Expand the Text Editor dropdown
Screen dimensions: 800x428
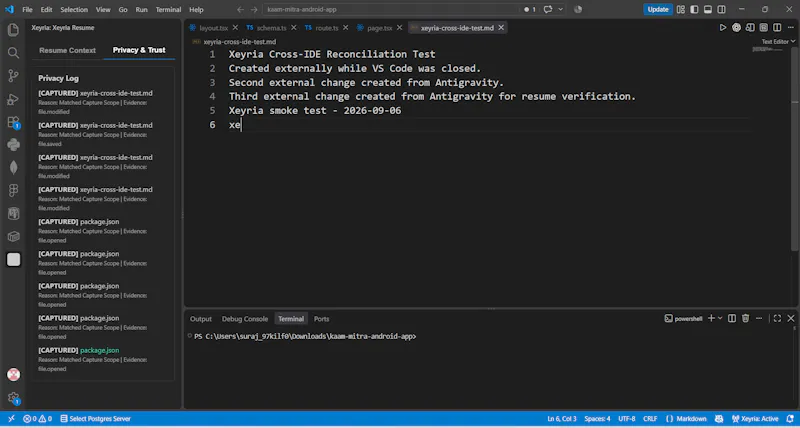(778, 41)
